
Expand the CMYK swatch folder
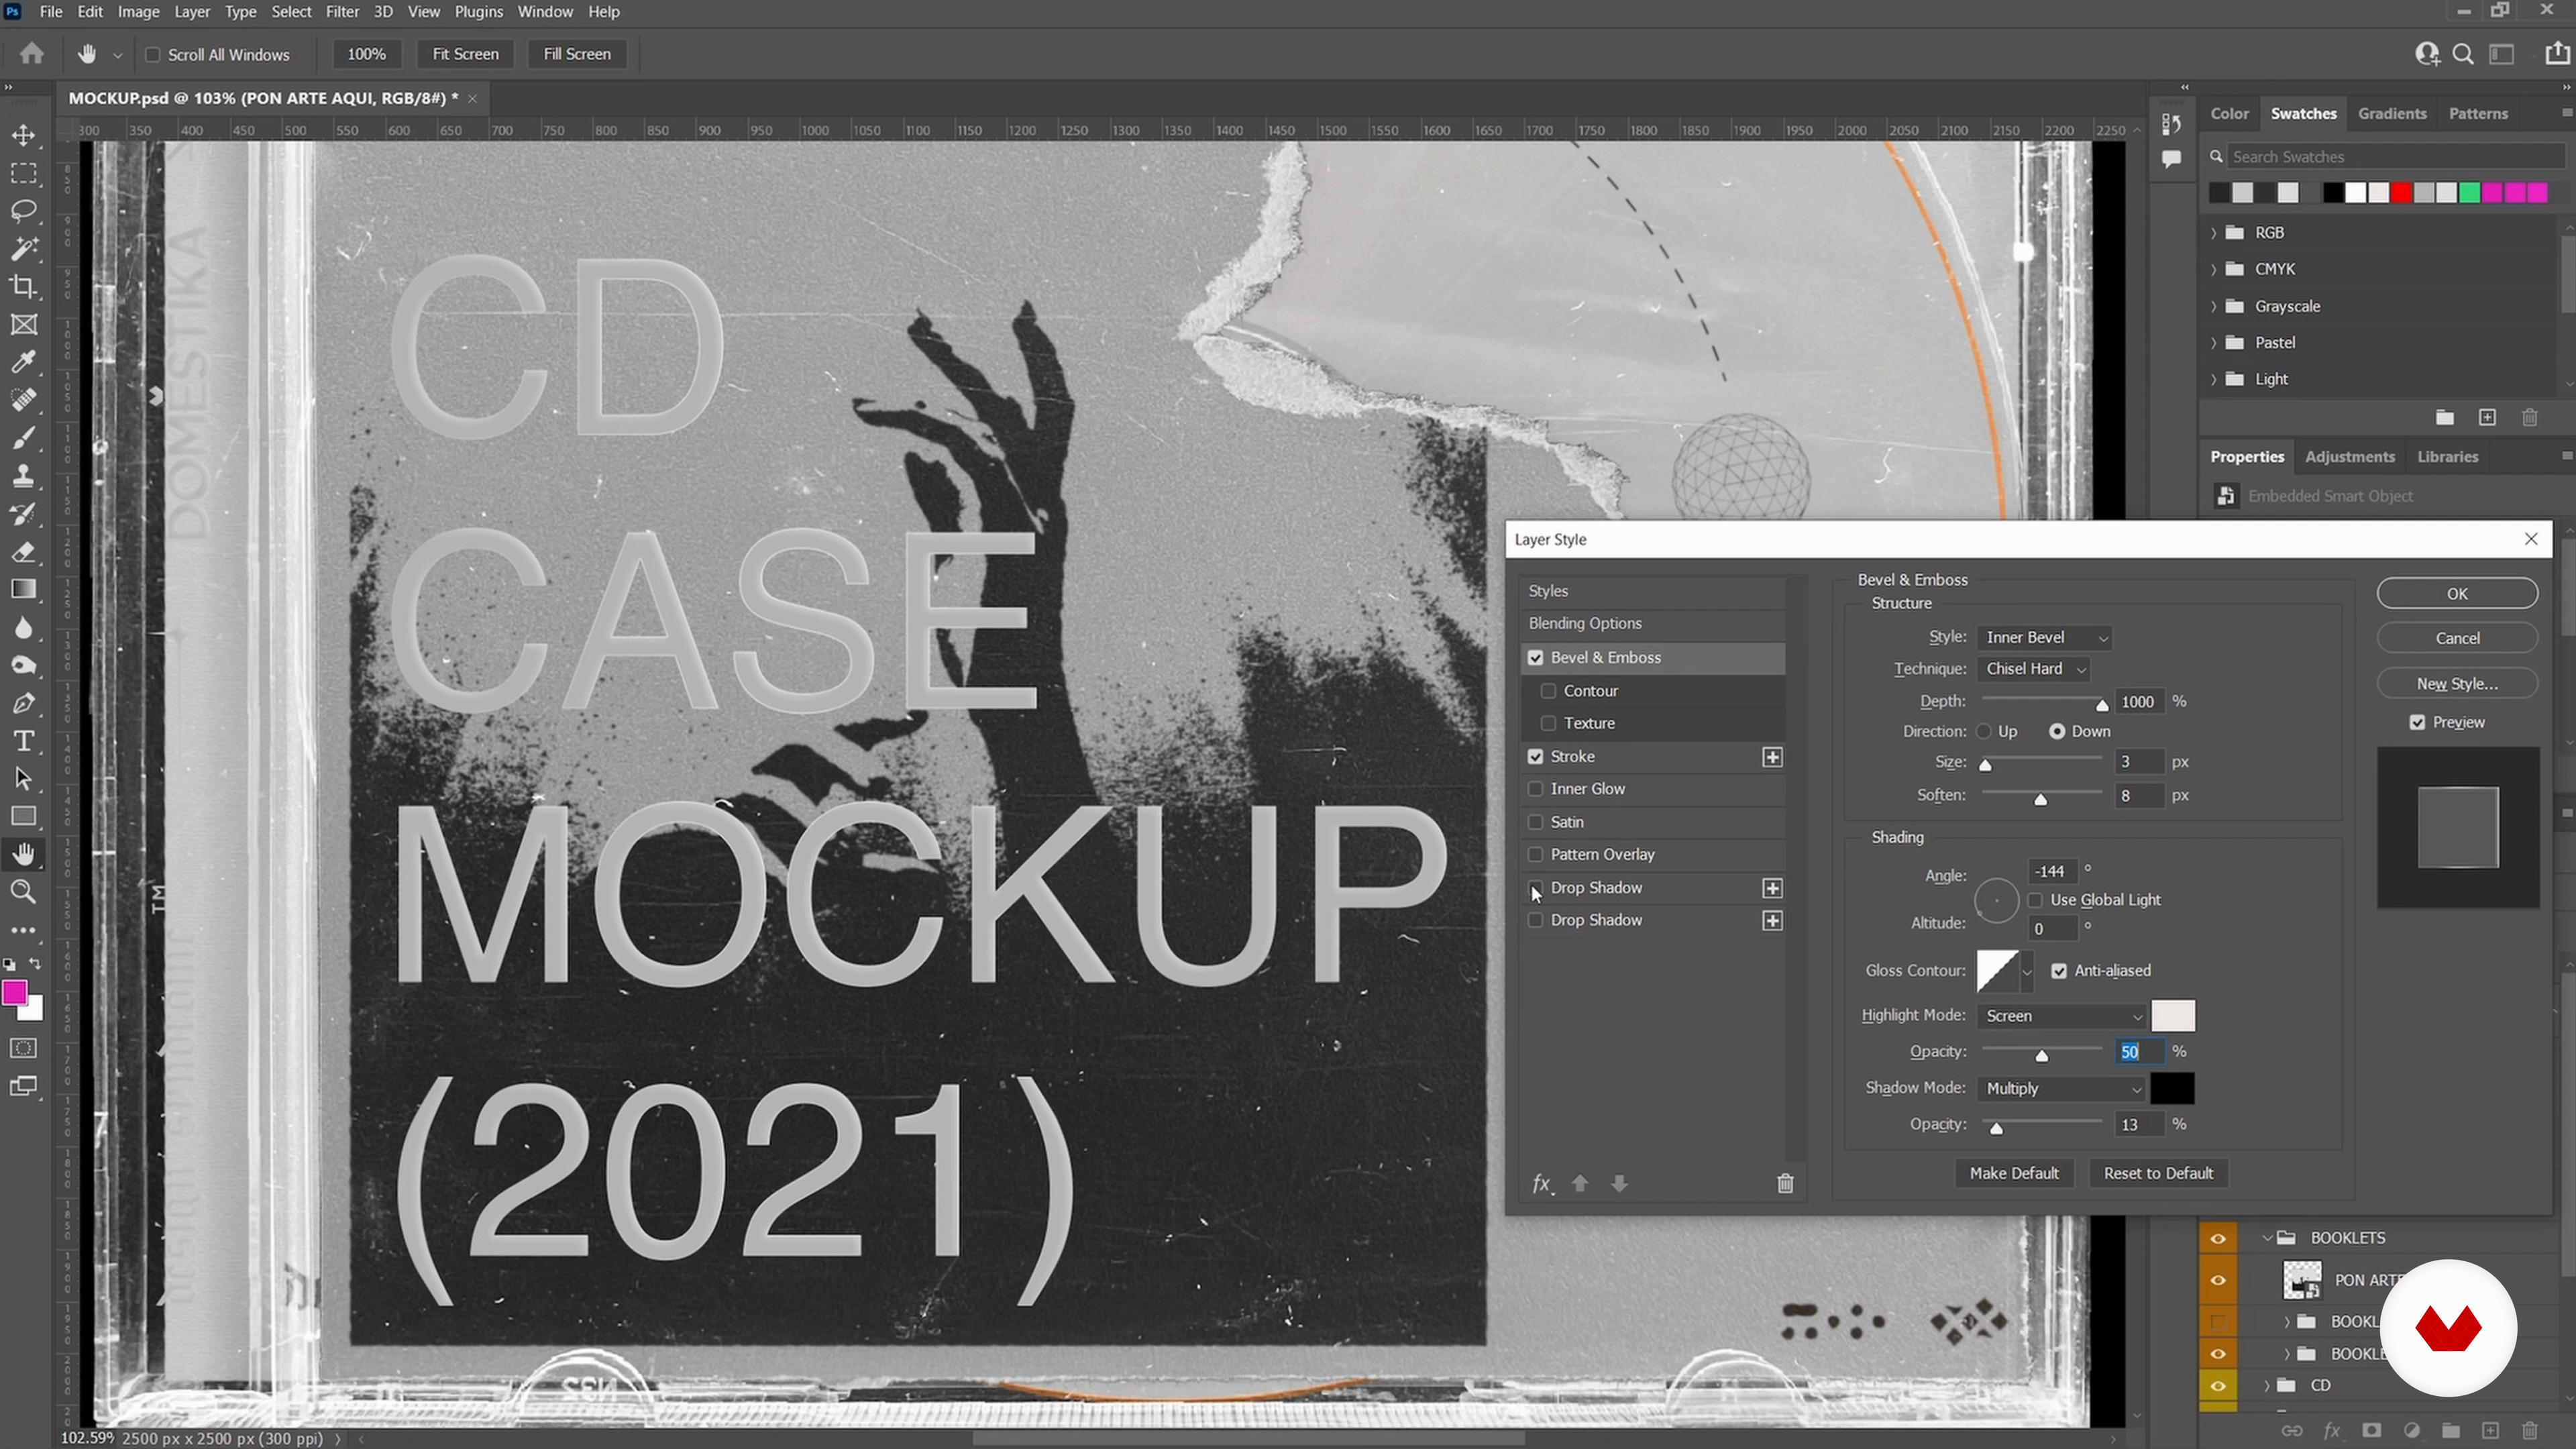pyautogui.click(x=2213, y=270)
